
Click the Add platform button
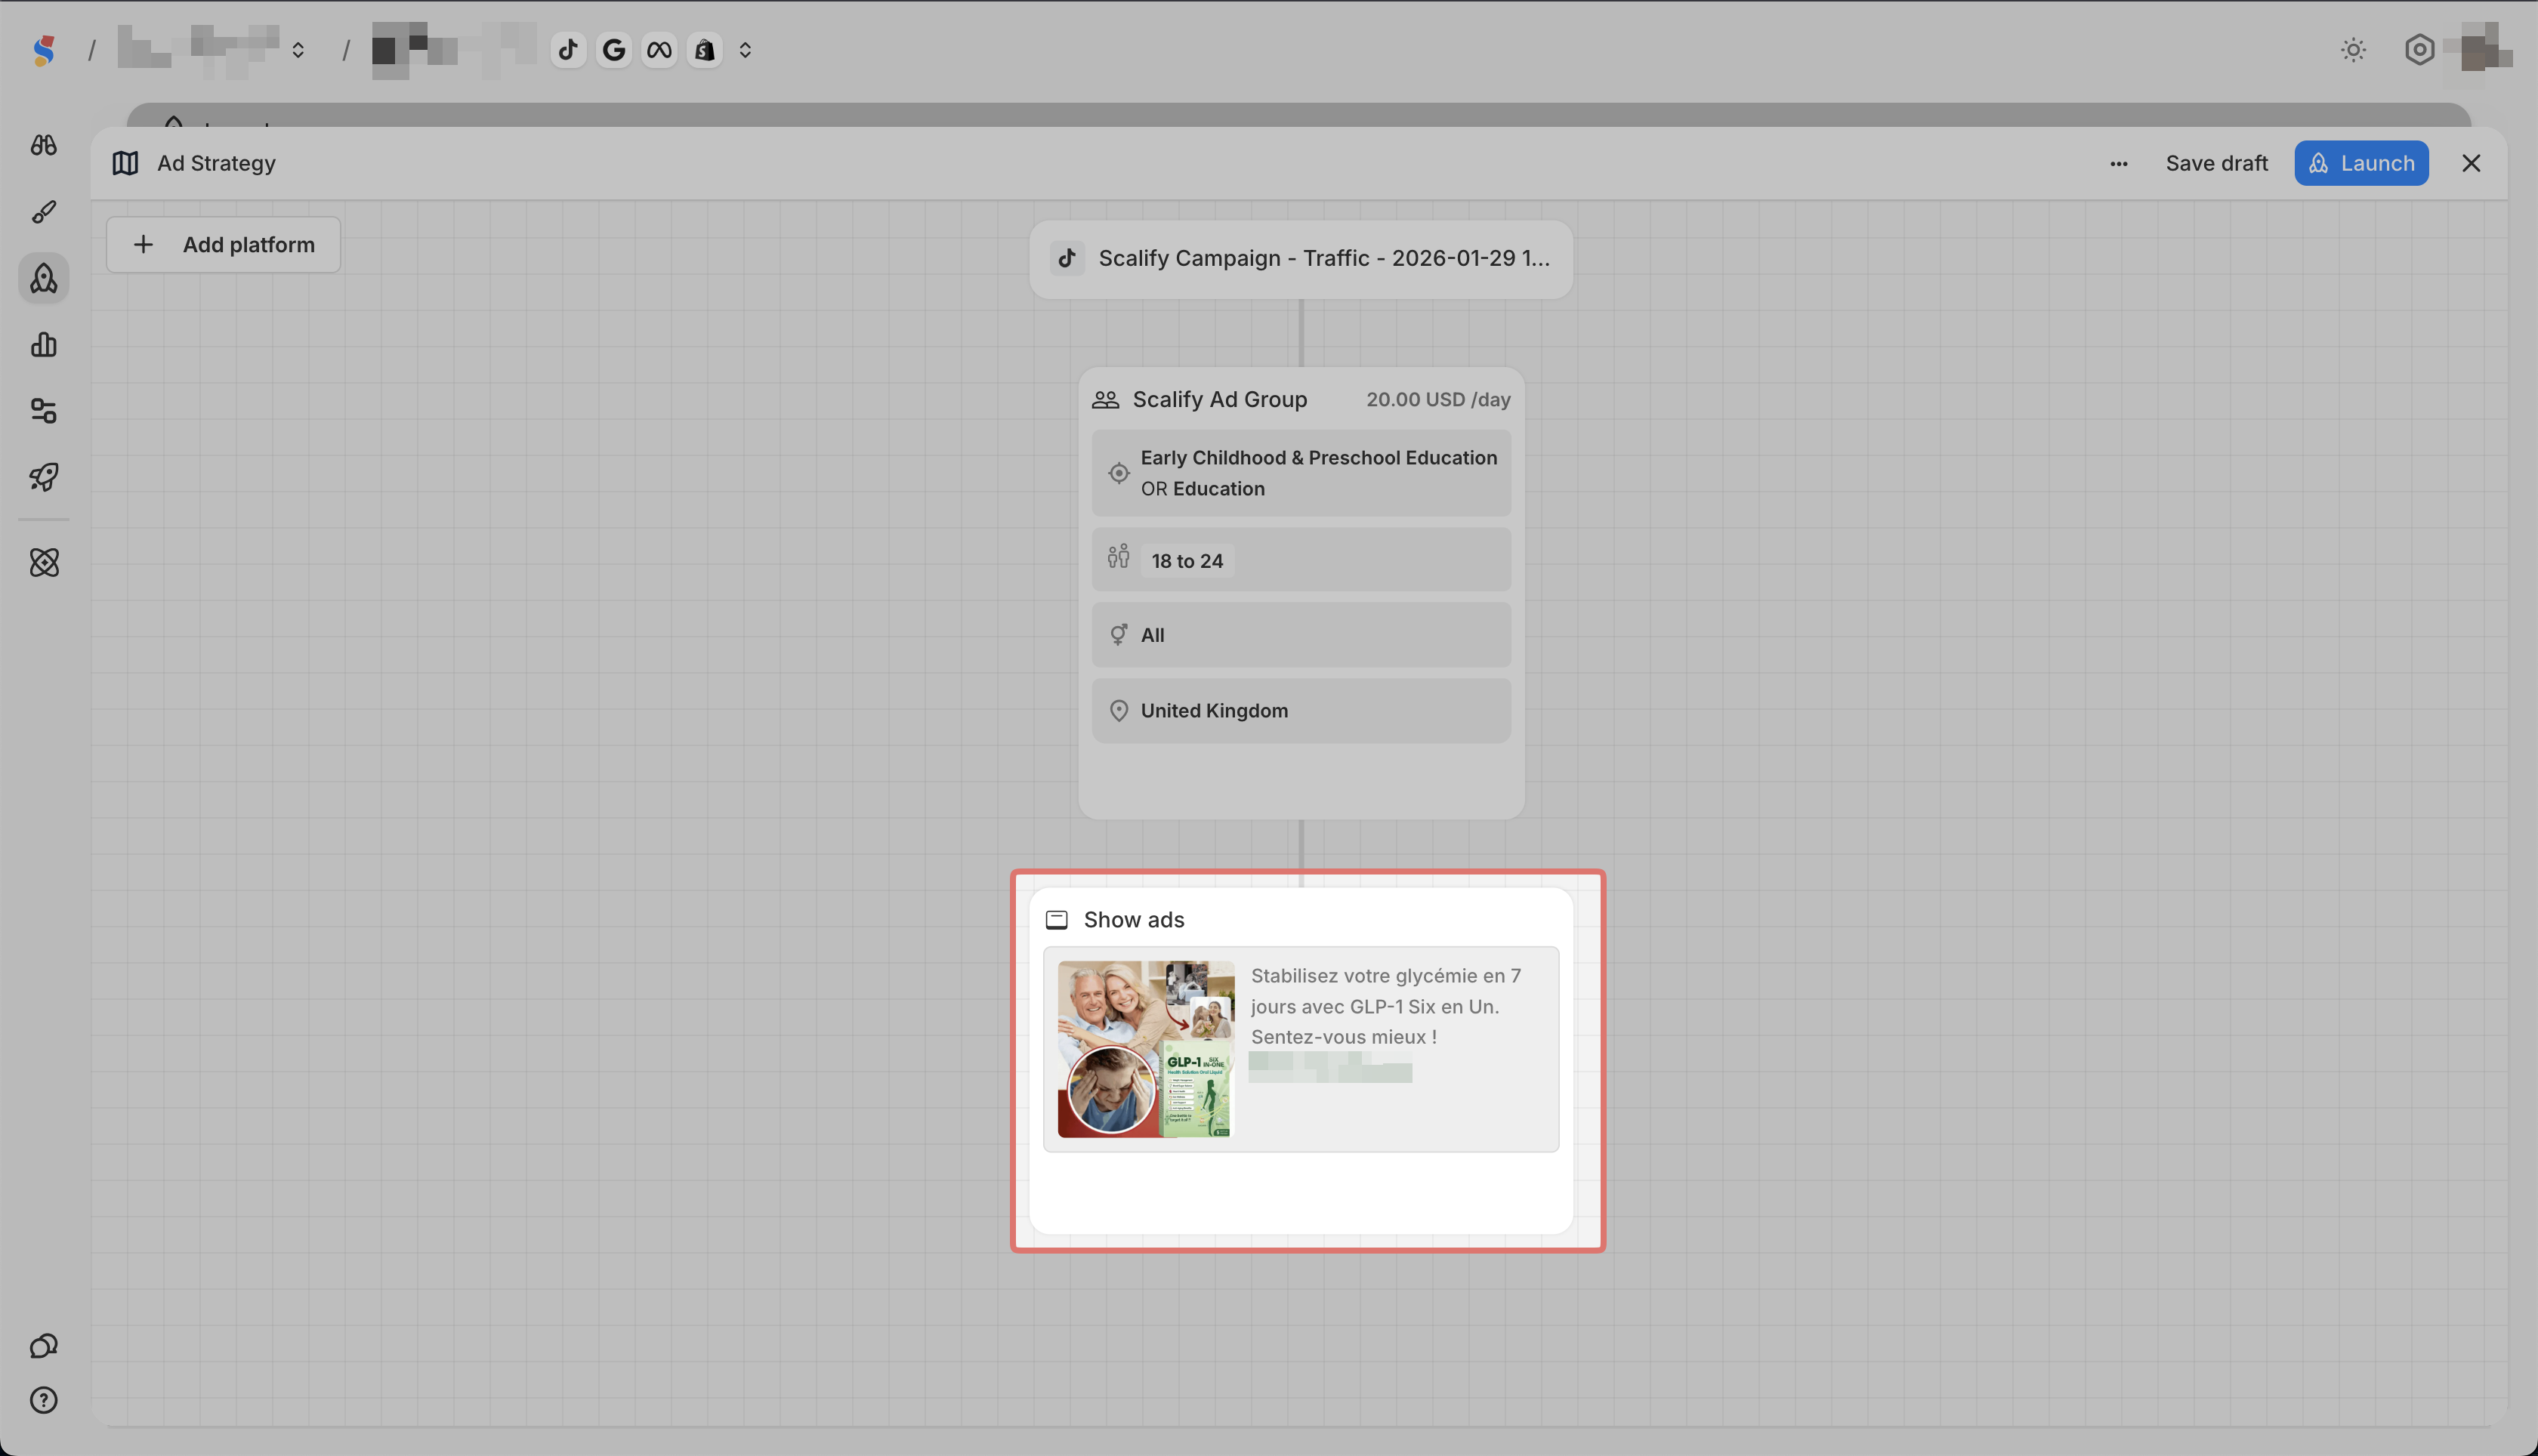coord(223,245)
